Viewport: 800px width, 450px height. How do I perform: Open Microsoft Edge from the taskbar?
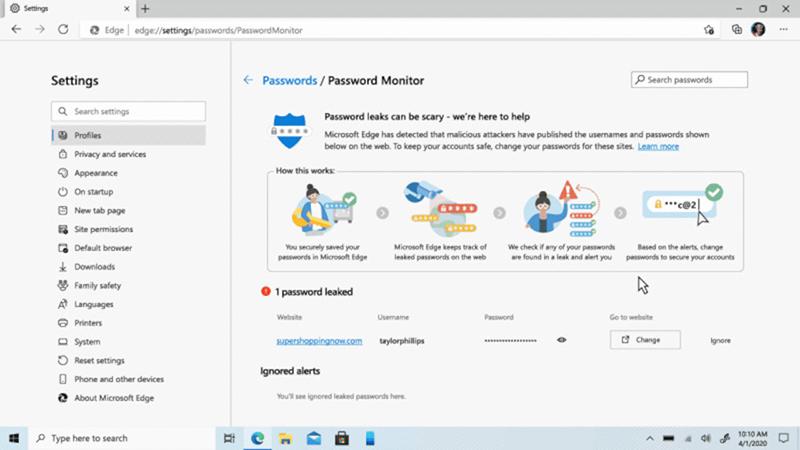tap(257, 438)
